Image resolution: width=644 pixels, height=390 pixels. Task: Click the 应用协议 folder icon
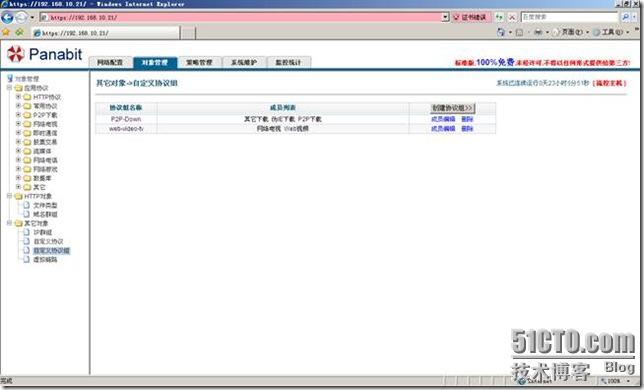(x=18, y=88)
